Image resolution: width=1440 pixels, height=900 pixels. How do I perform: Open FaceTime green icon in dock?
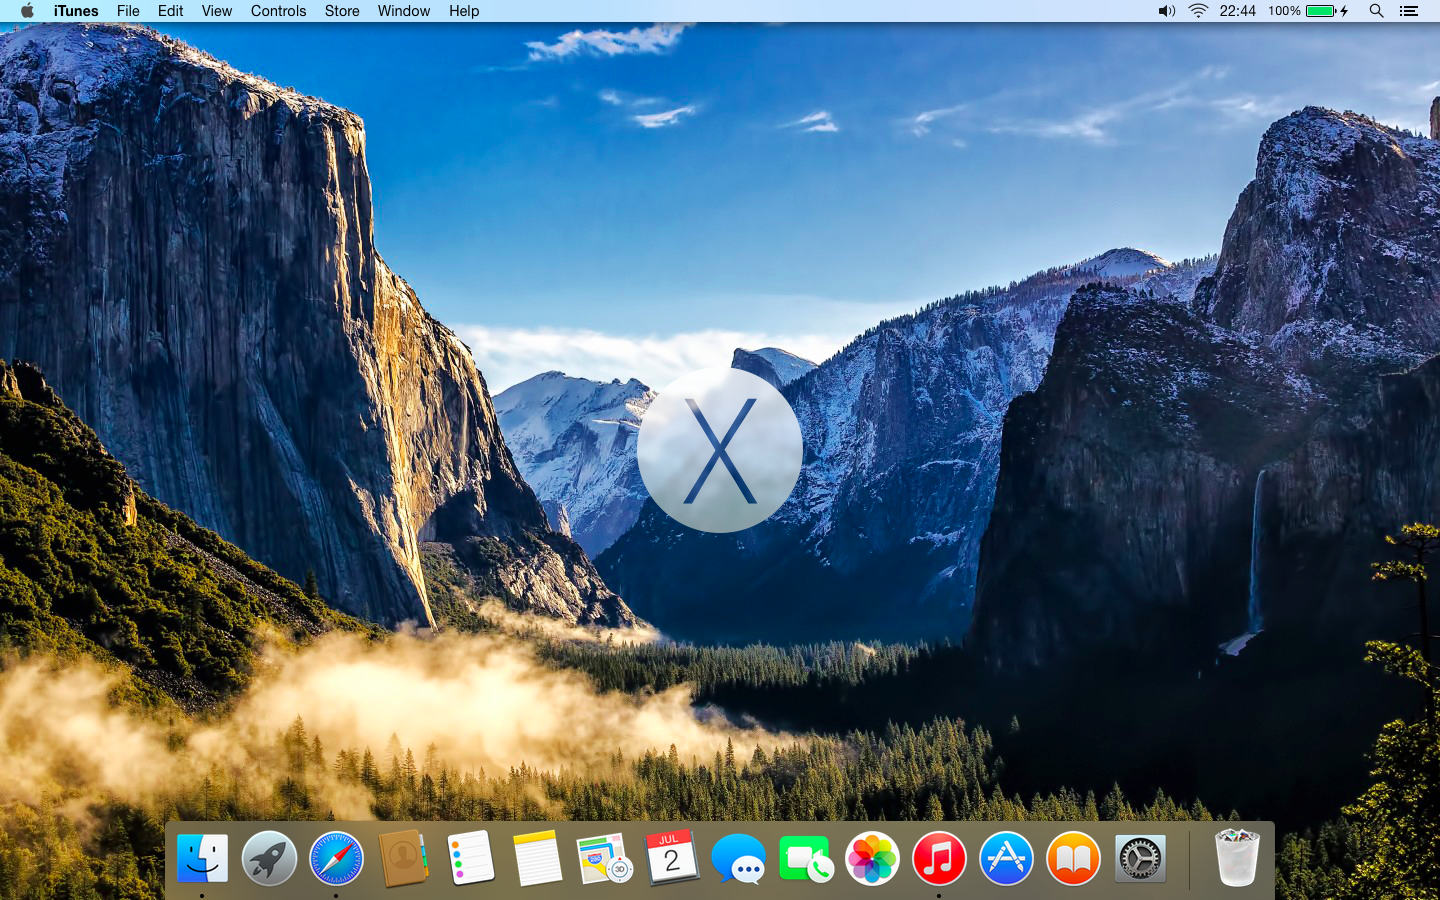pos(805,859)
